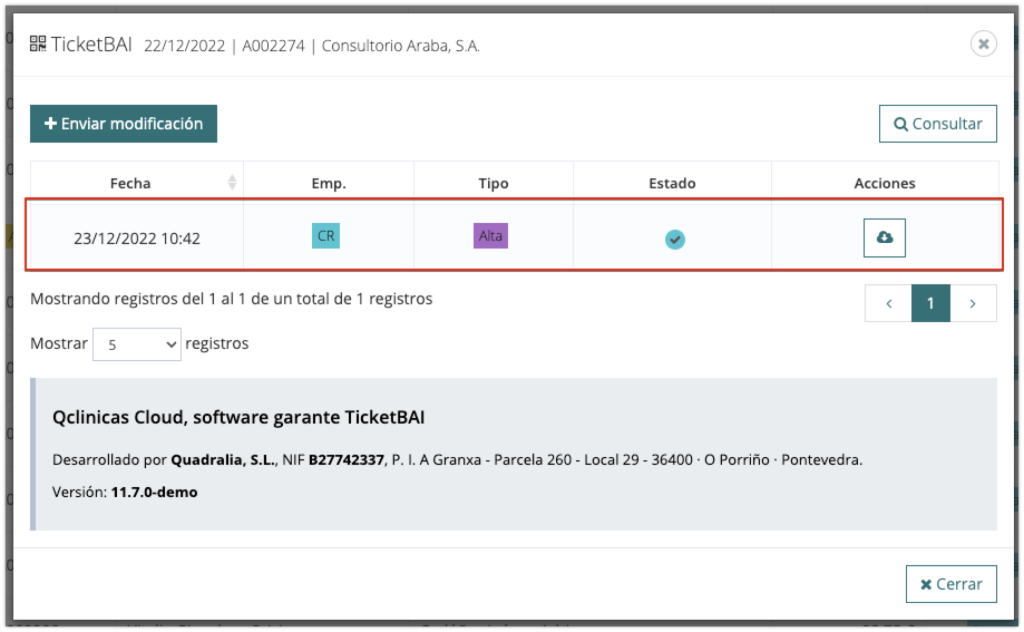Screen dimensions: 1024x632
Task: Click the Fecha sort arrows icon
Action: [x=232, y=182]
